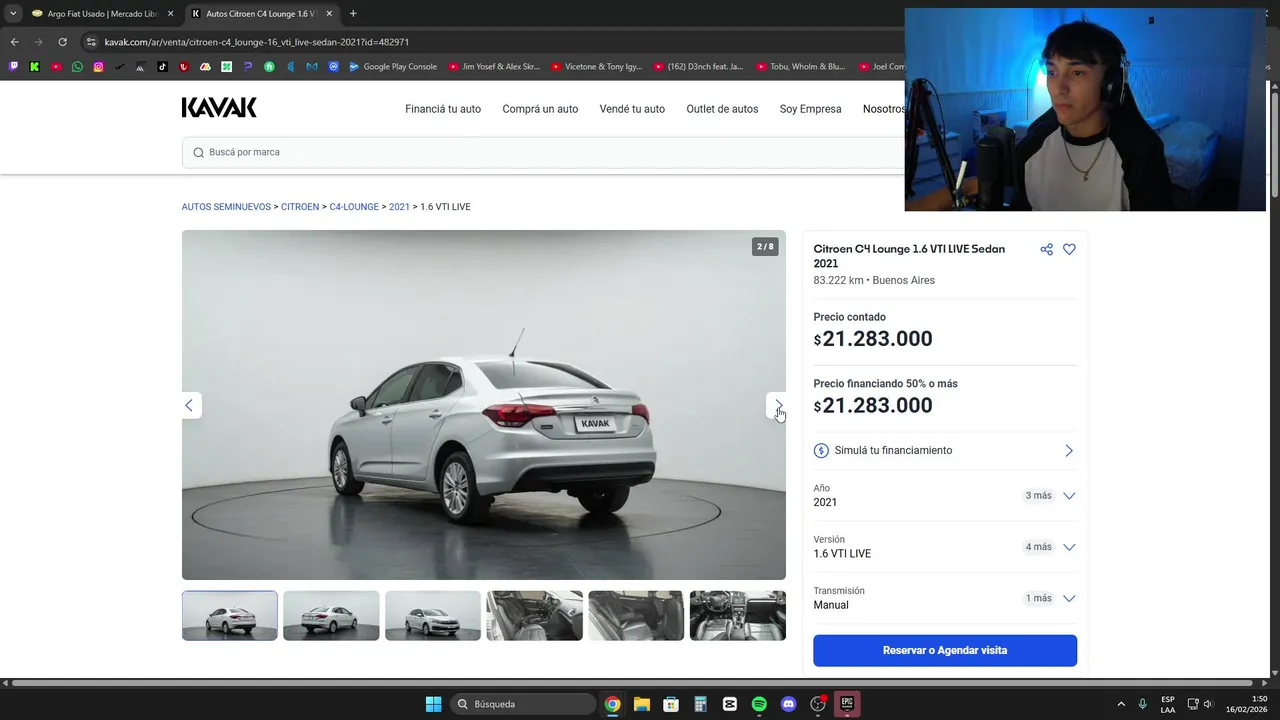Click the Kavak logo
The height and width of the screenshot is (720, 1280).
[x=219, y=108]
